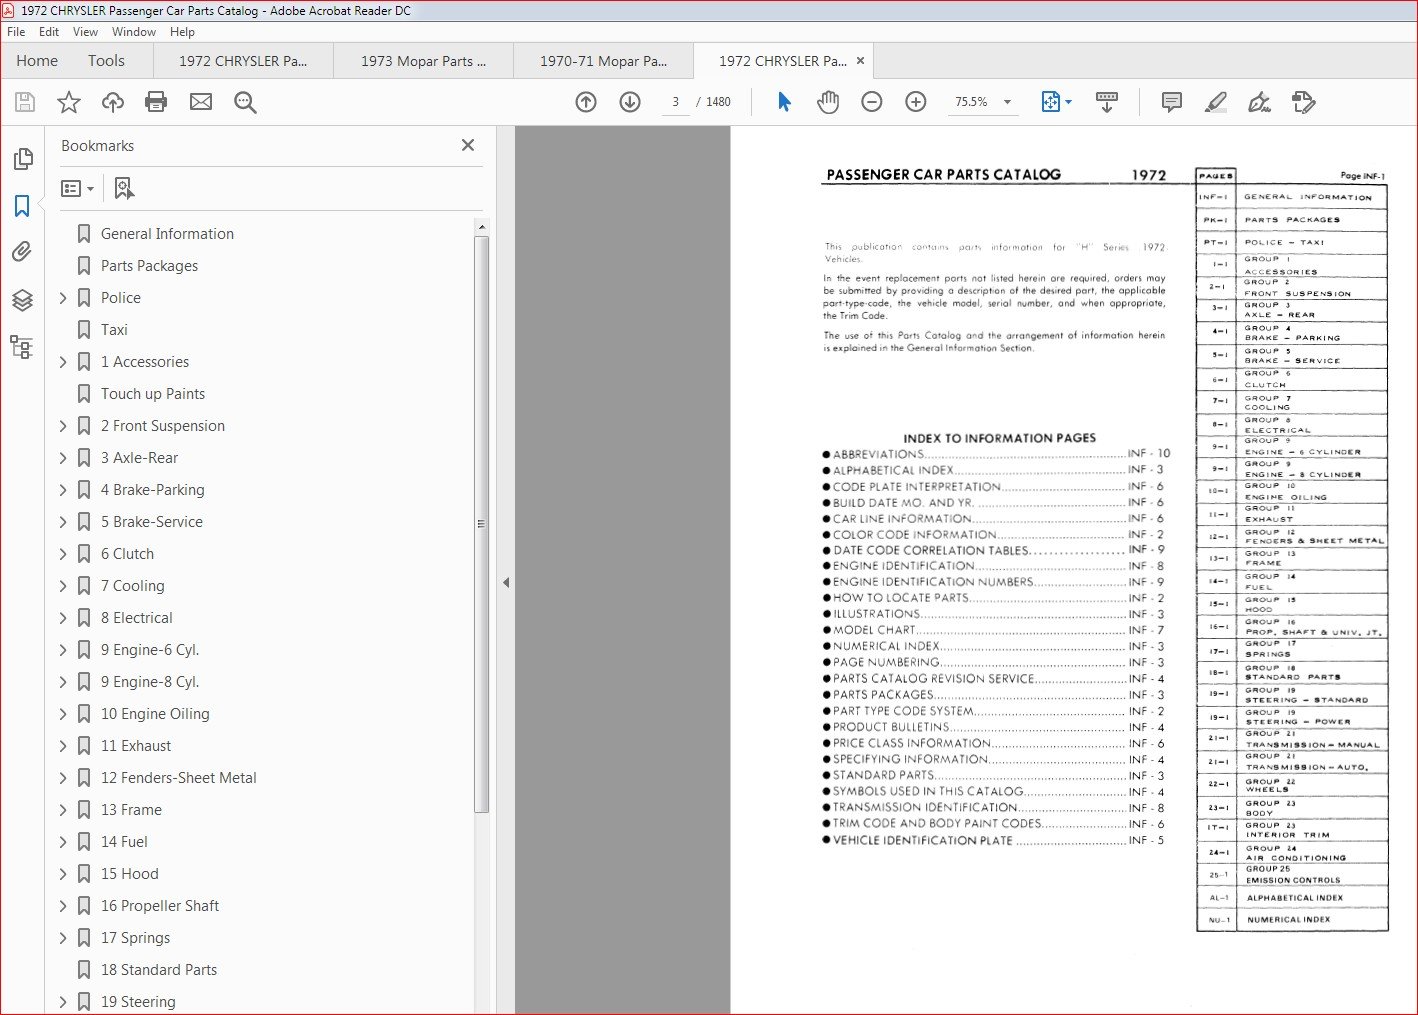Viewport: 1418px width, 1015px height.
Task: Expand the 8 Electrical bookmark
Action: (63, 618)
